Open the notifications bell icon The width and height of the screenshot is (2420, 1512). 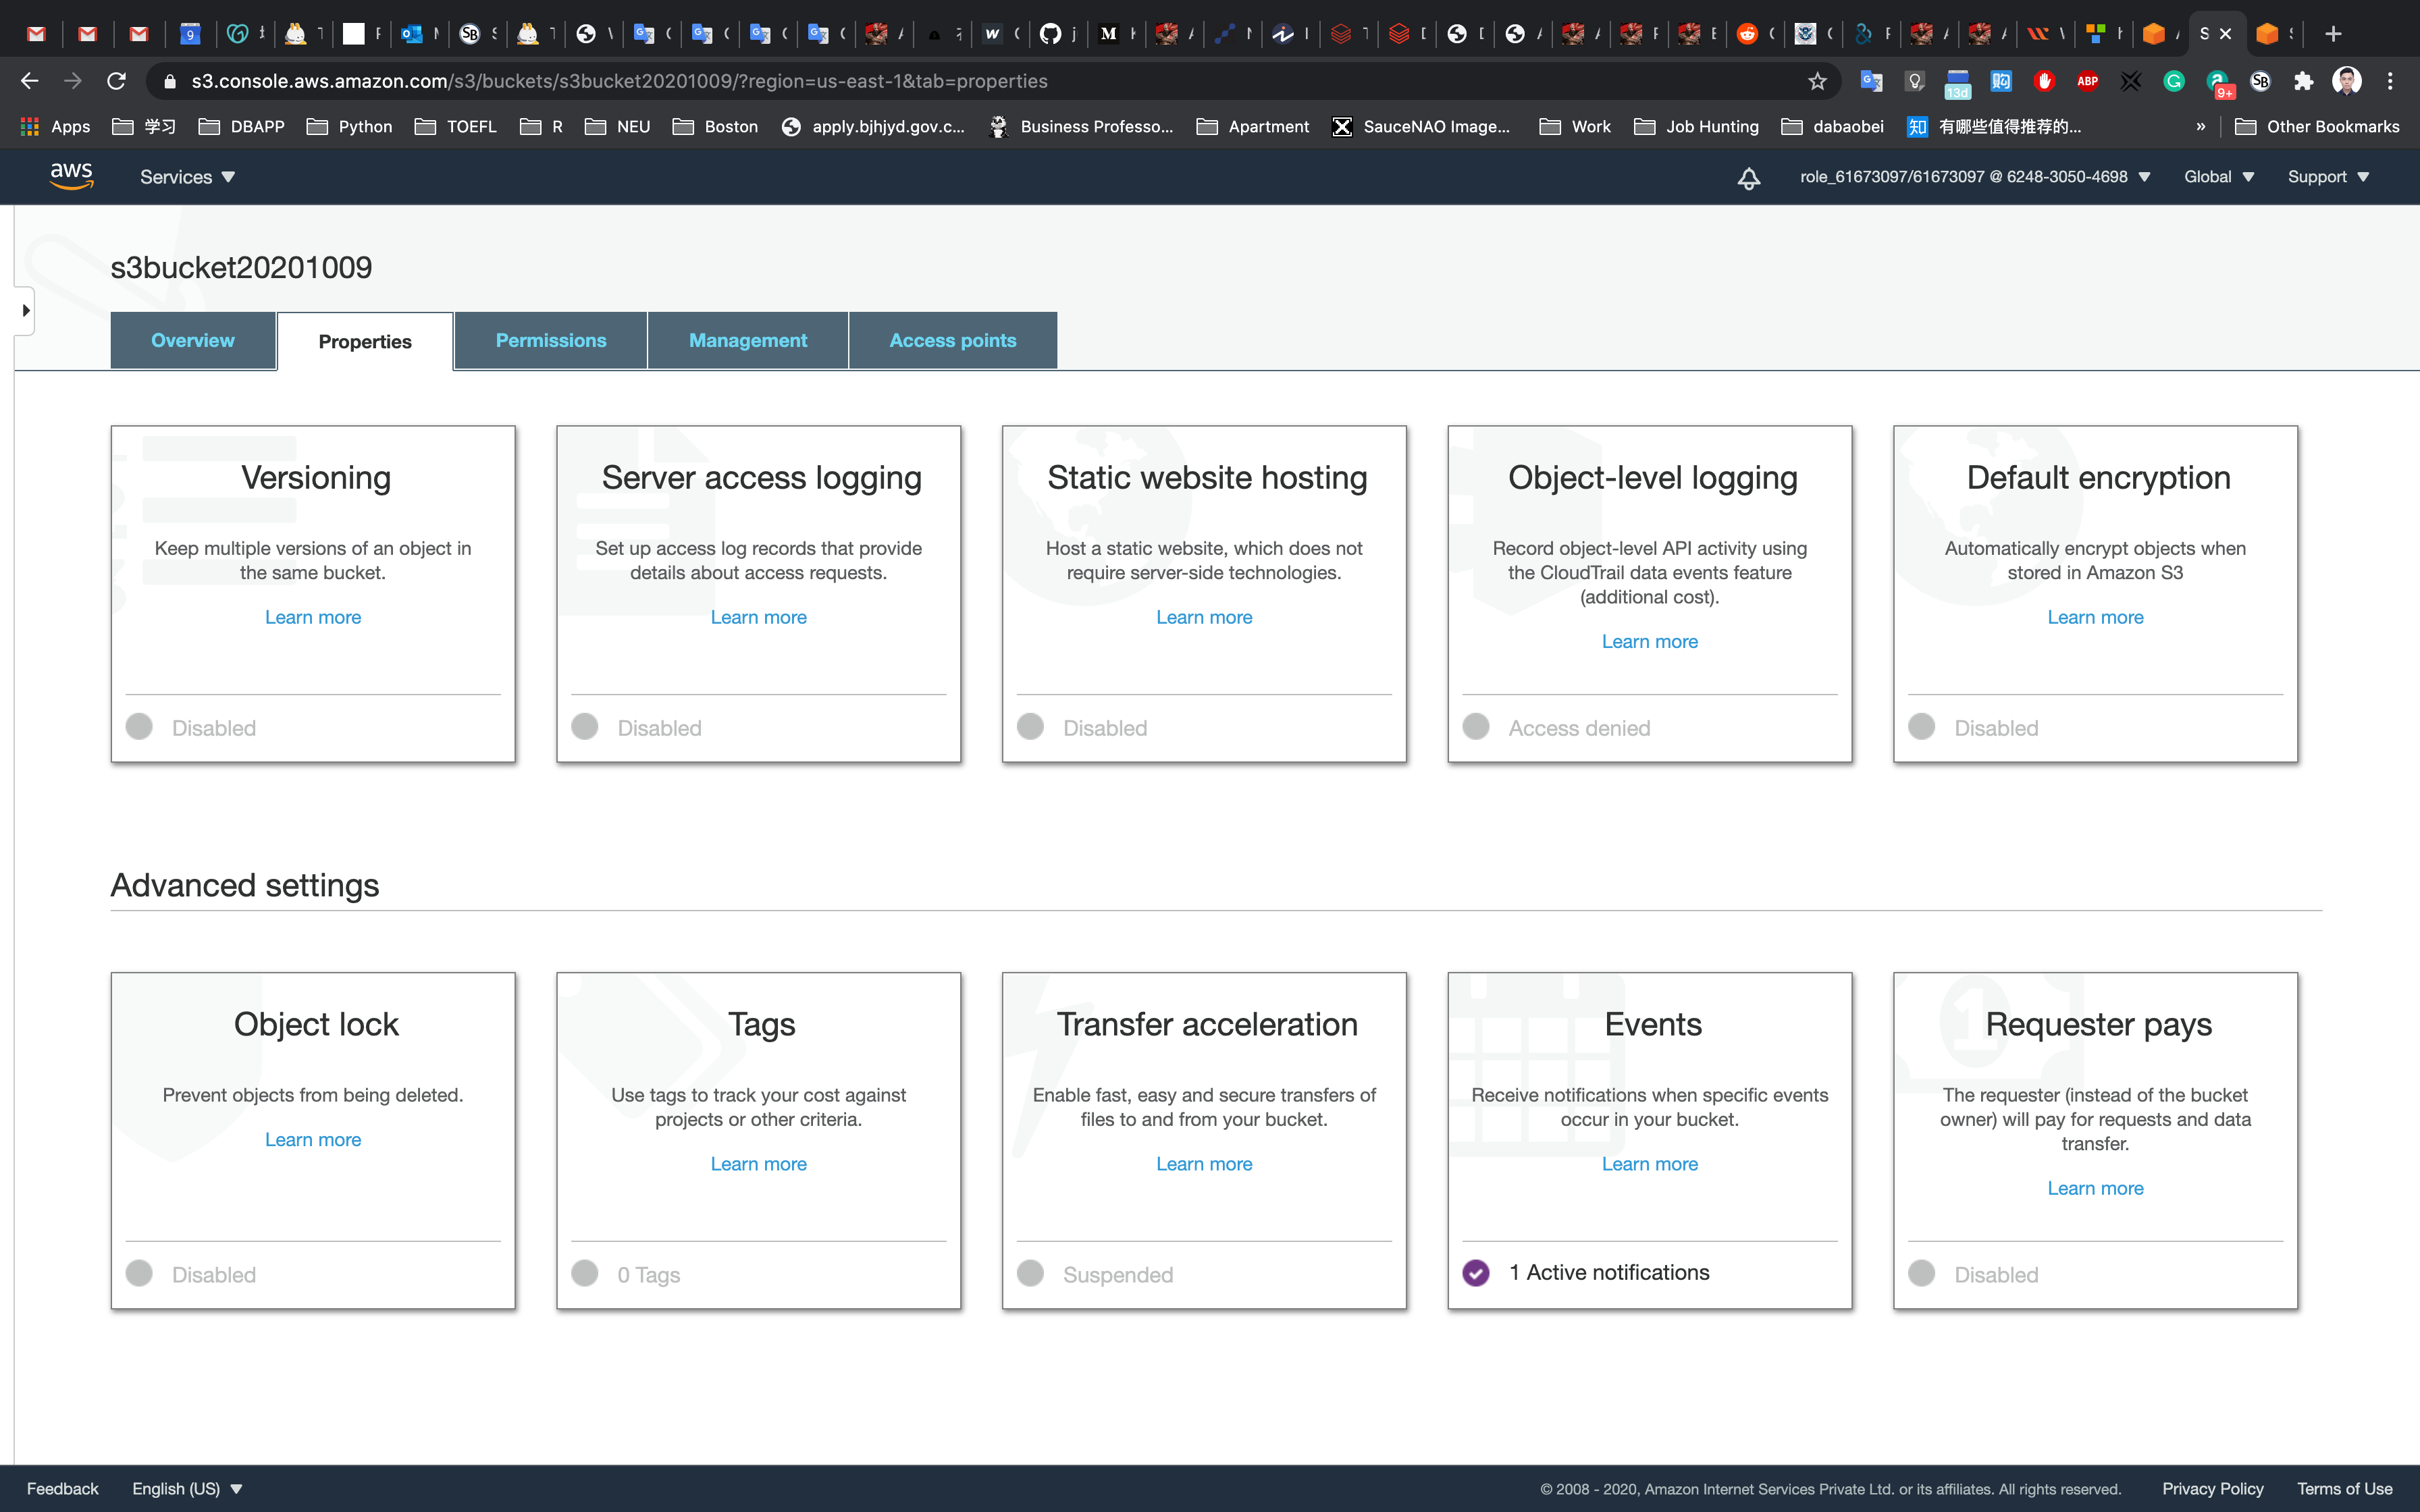(1748, 178)
